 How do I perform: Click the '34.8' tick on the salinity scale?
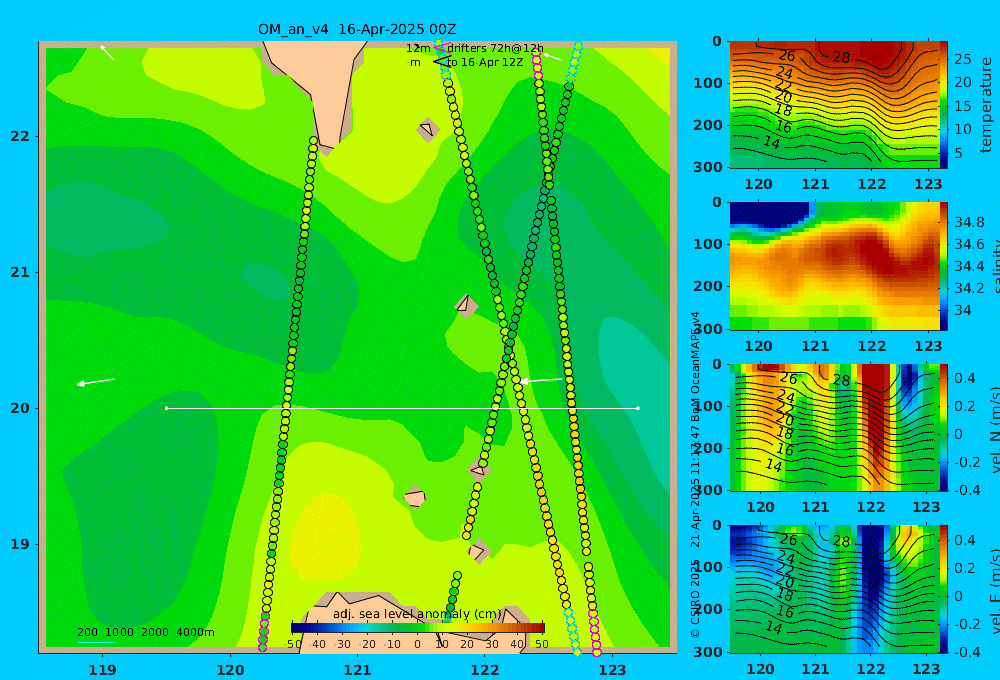(x=969, y=222)
